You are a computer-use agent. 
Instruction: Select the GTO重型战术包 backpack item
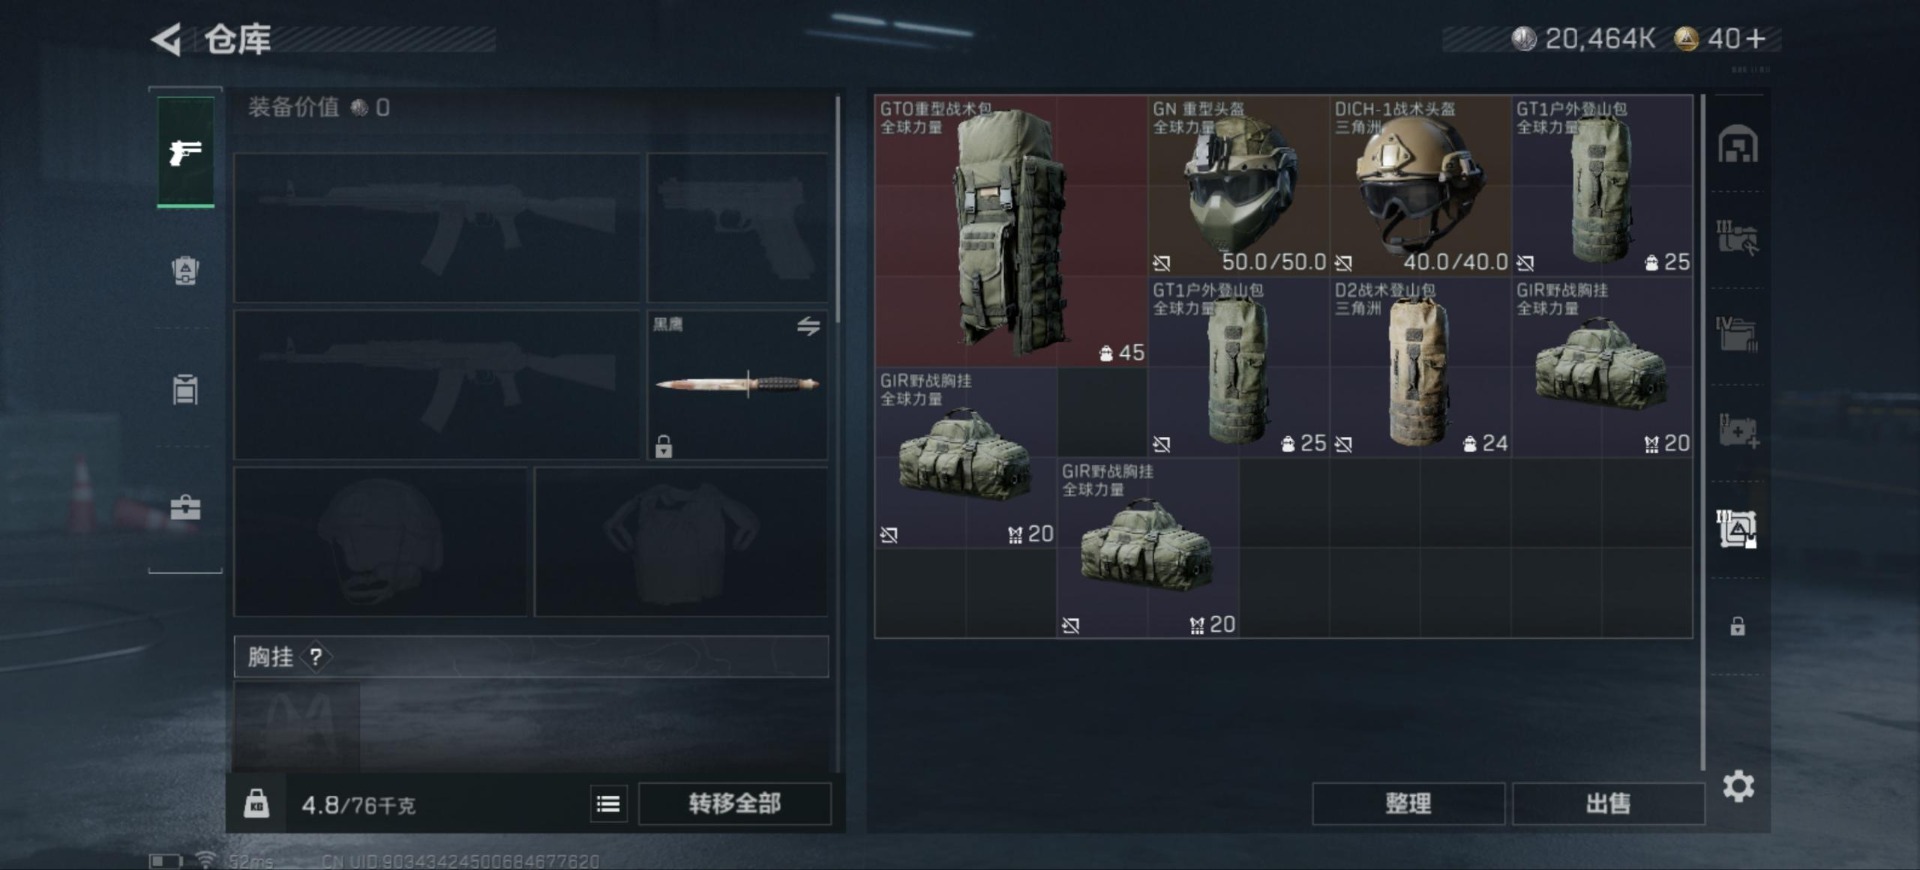[1010, 231]
